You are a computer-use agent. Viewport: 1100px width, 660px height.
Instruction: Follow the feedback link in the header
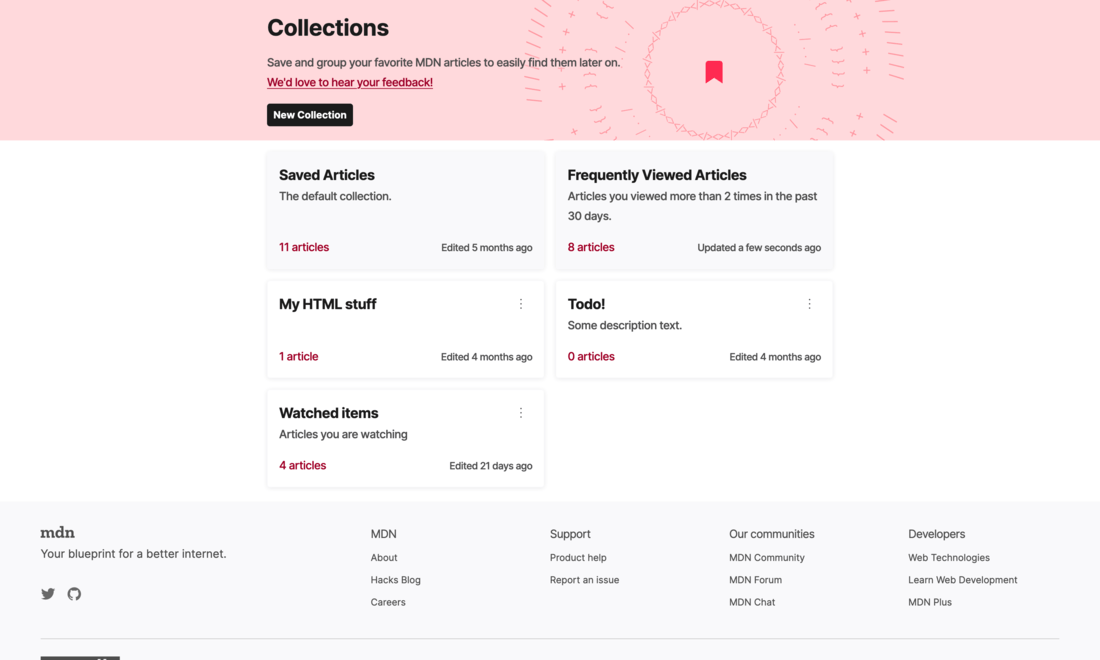350,83
